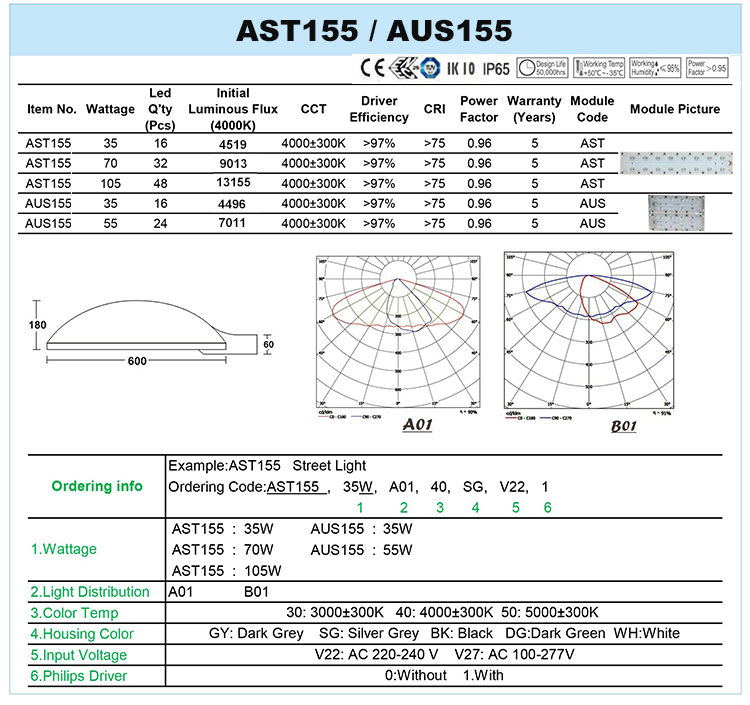Click the B01 chart caption
Screen dimensions: 750x705
pos(623,426)
